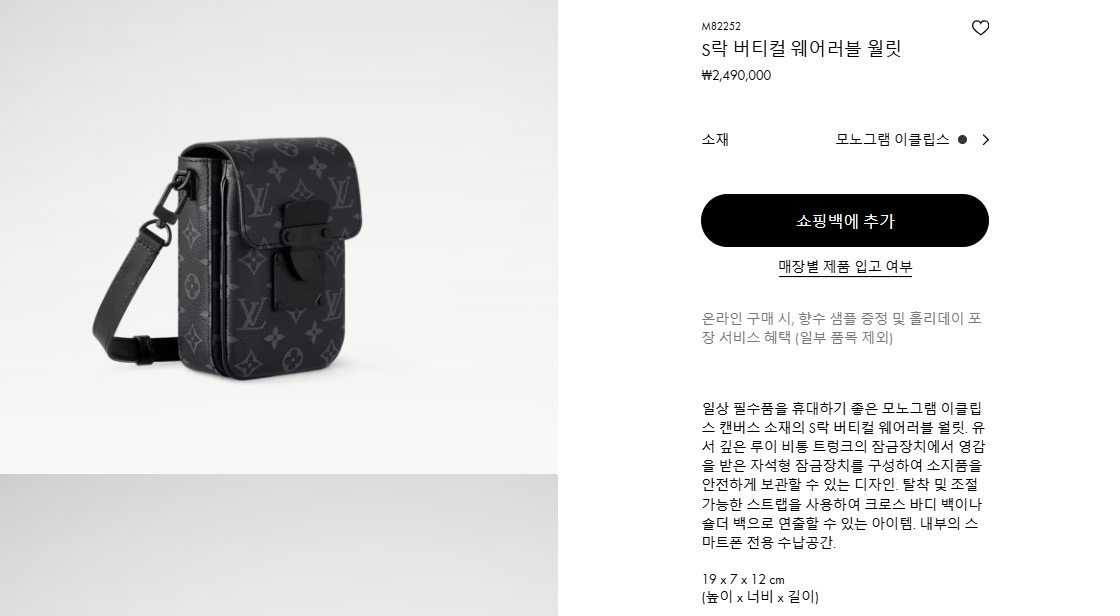Add the bag to wishlist with heart icon
This screenshot has width=1120, height=616.
point(980,28)
